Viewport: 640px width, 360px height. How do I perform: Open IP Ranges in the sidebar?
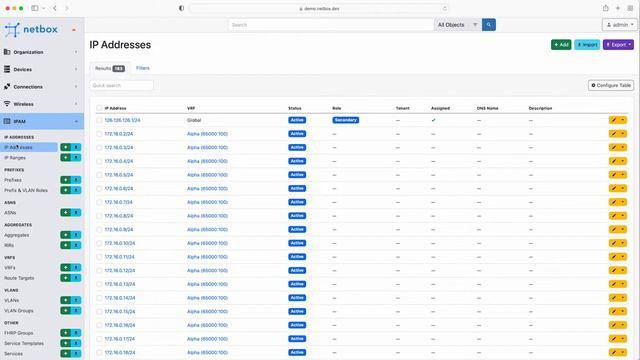[x=15, y=158]
